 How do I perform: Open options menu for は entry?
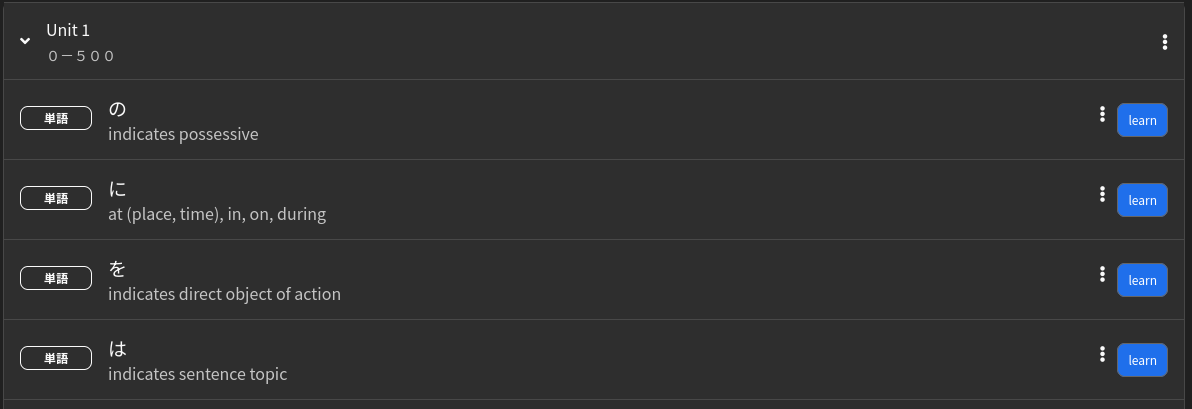(x=1102, y=354)
